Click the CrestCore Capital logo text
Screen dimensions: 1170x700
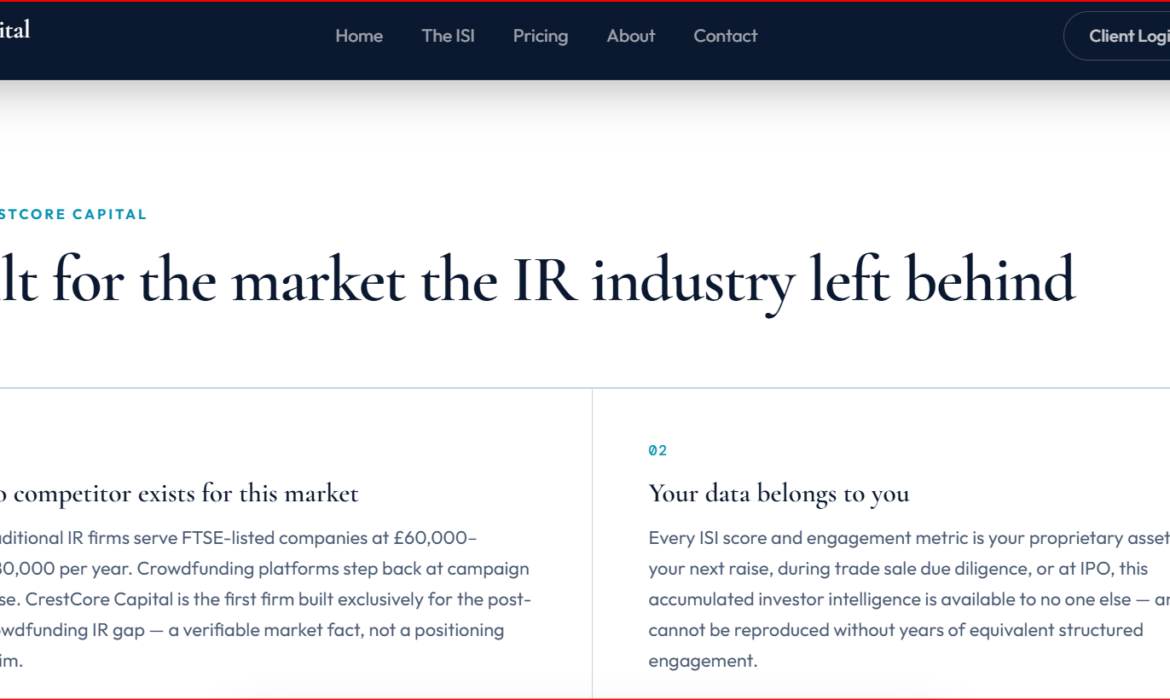14,30
